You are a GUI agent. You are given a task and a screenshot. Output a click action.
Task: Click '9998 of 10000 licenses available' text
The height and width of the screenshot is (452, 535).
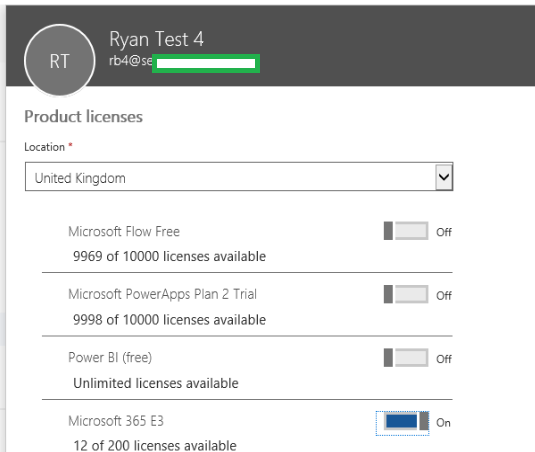pyautogui.click(x=170, y=320)
